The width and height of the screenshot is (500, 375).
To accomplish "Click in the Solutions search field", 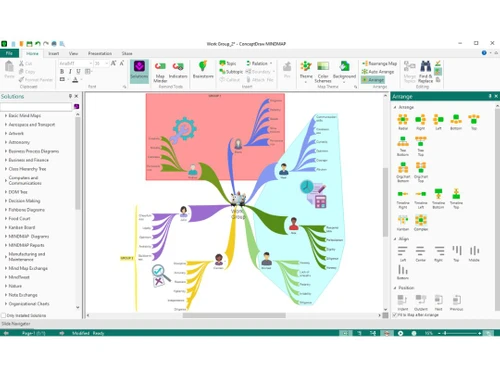I will point(36,106).
